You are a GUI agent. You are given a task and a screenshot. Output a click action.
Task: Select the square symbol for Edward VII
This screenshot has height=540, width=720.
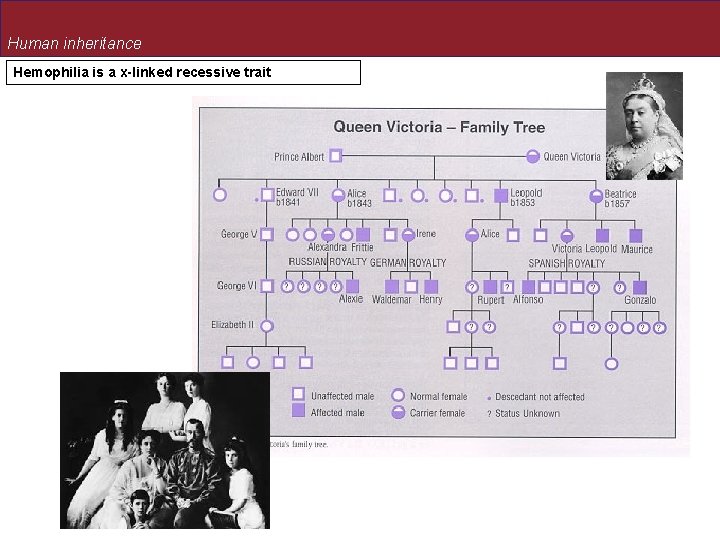[x=267, y=195]
